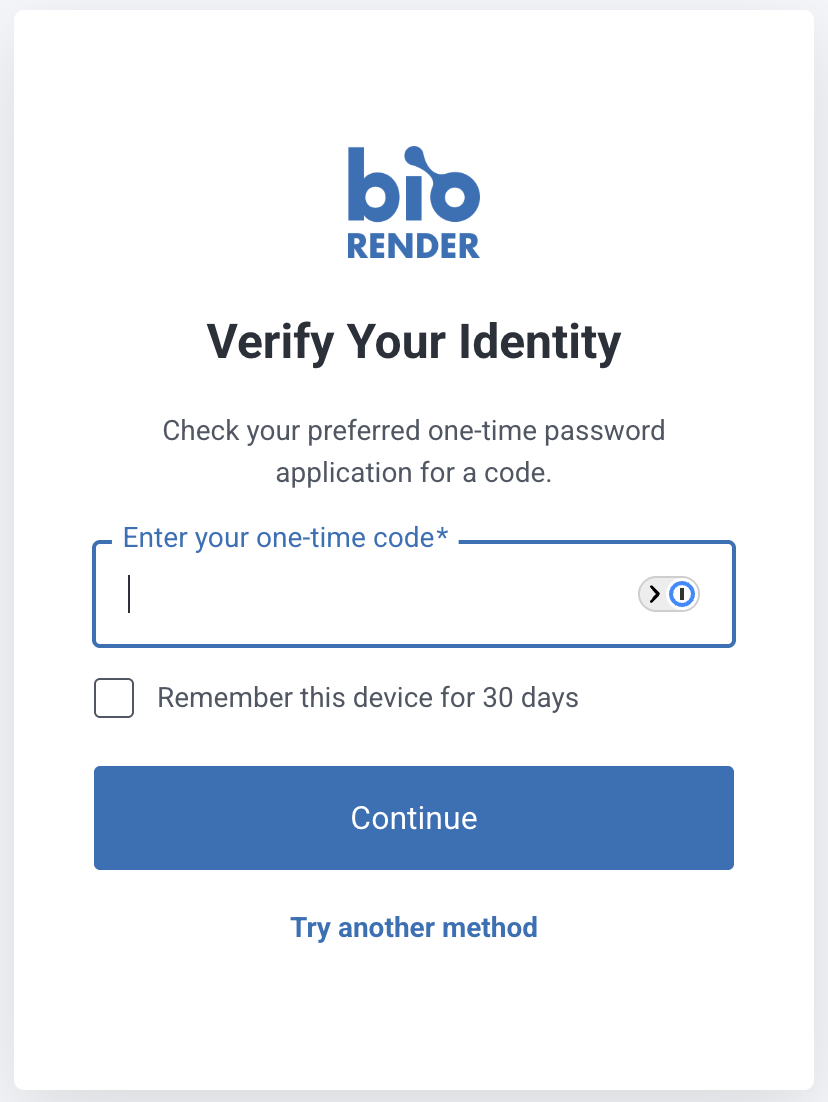Check Remember this device for 30 days
The height and width of the screenshot is (1102, 828).
(x=114, y=697)
